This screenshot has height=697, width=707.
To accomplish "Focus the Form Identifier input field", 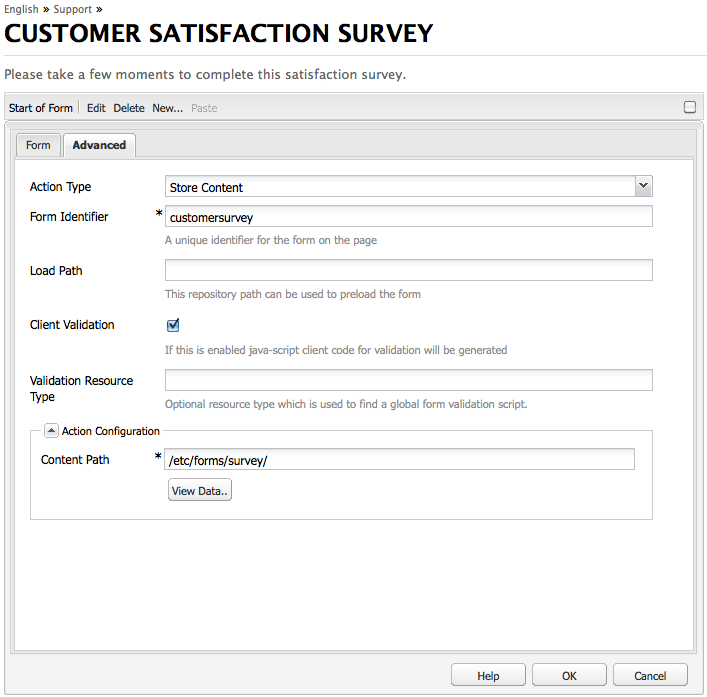I will [x=409, y=216].
